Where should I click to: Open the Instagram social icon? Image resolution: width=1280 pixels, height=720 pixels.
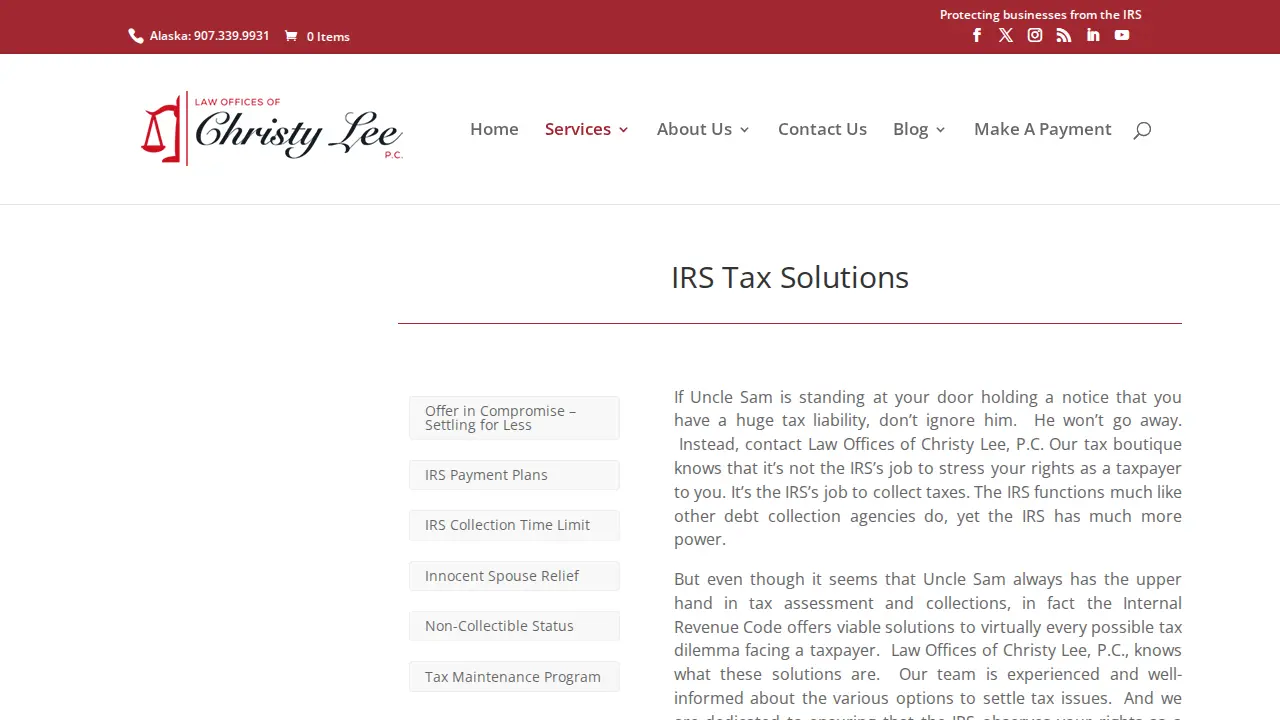click(x=1035, y=35)
